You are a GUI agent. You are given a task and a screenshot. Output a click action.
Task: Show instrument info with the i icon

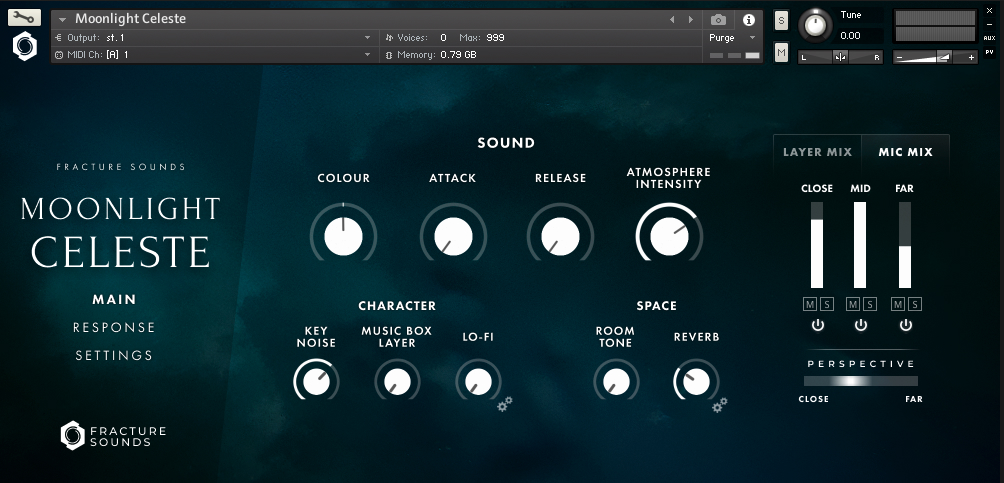(x=749, y=20)
